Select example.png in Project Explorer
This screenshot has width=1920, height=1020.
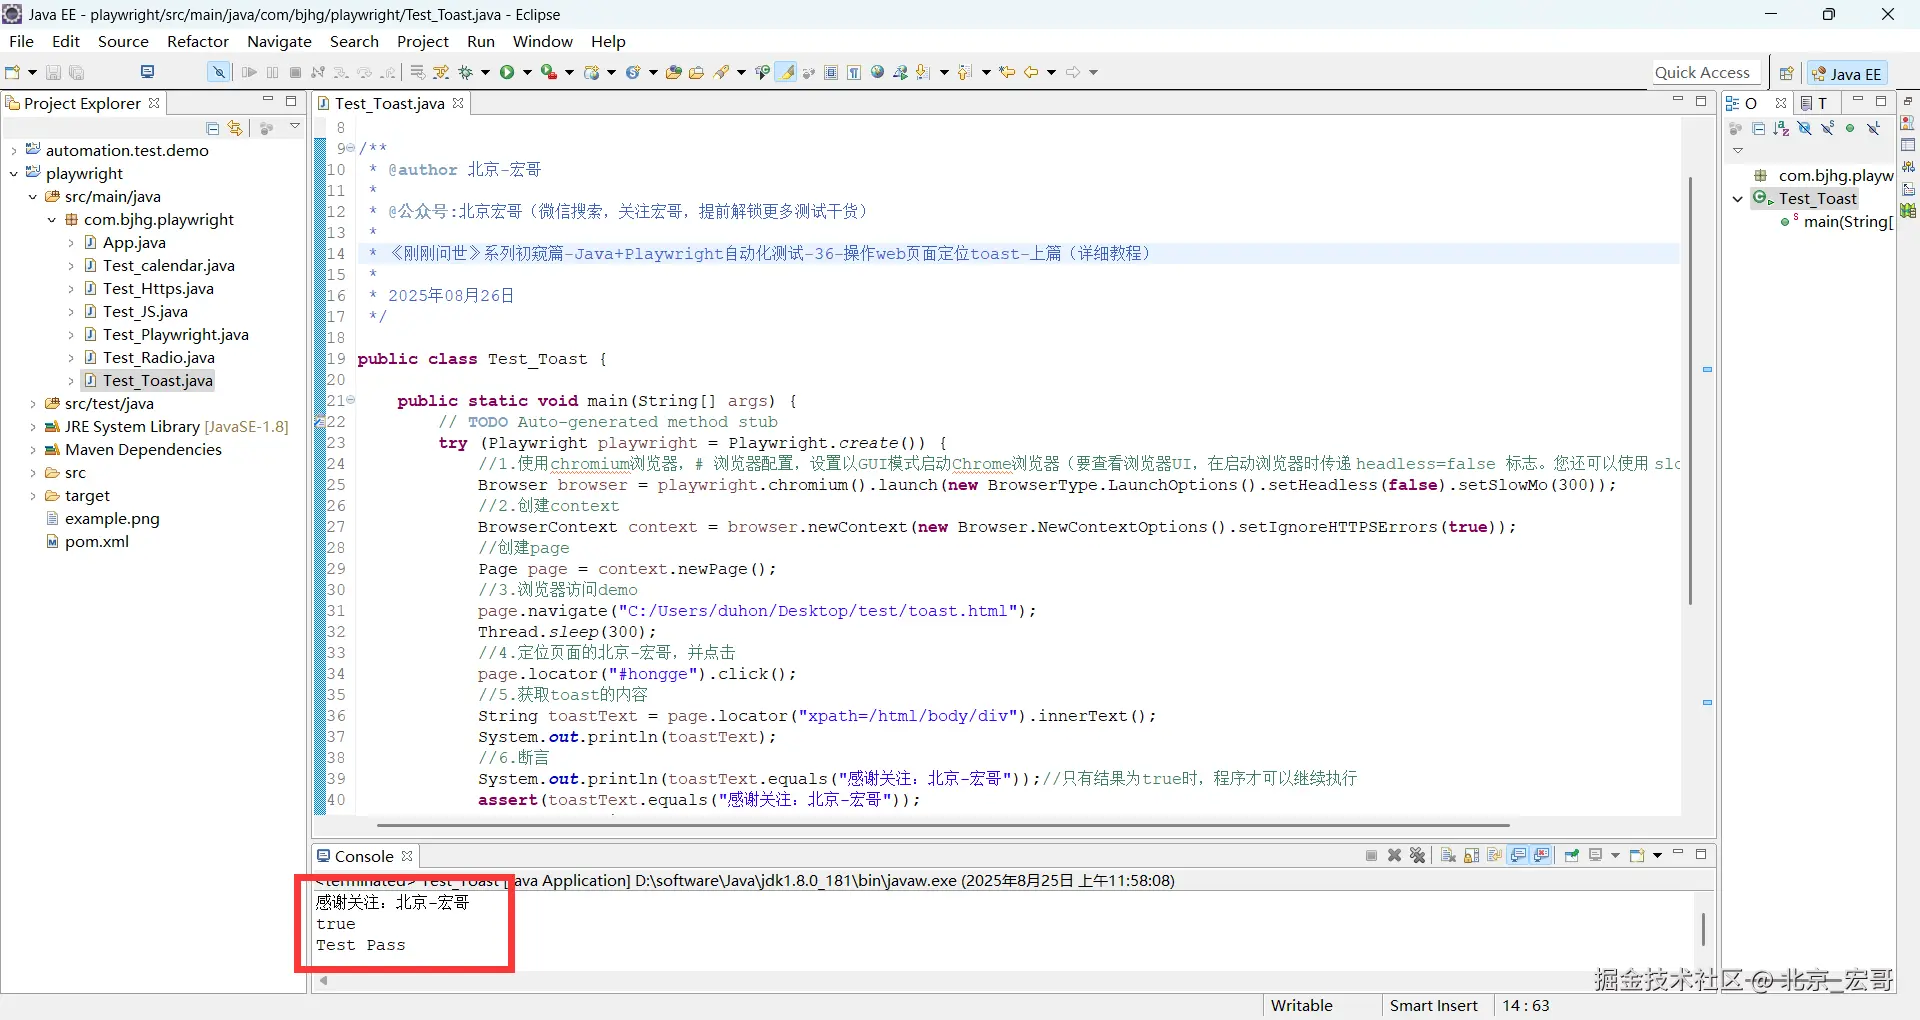(x=112, y=519)
